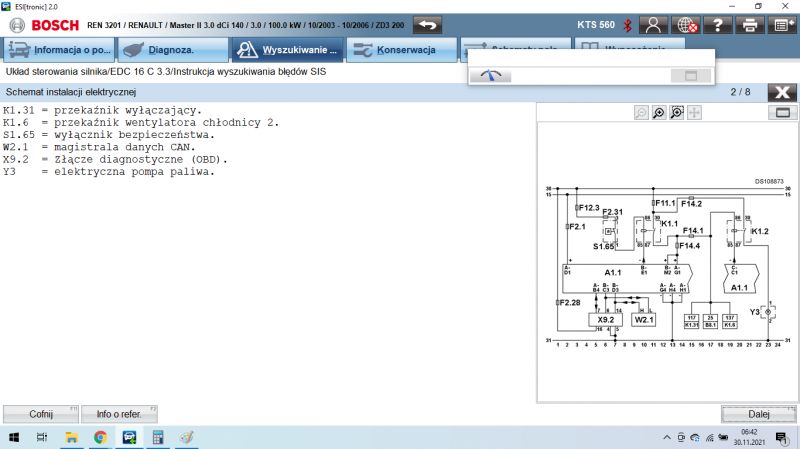Click the Schemat instalacji elektrycznej header
Screen dimensions: 800x449
coord(71,92)
